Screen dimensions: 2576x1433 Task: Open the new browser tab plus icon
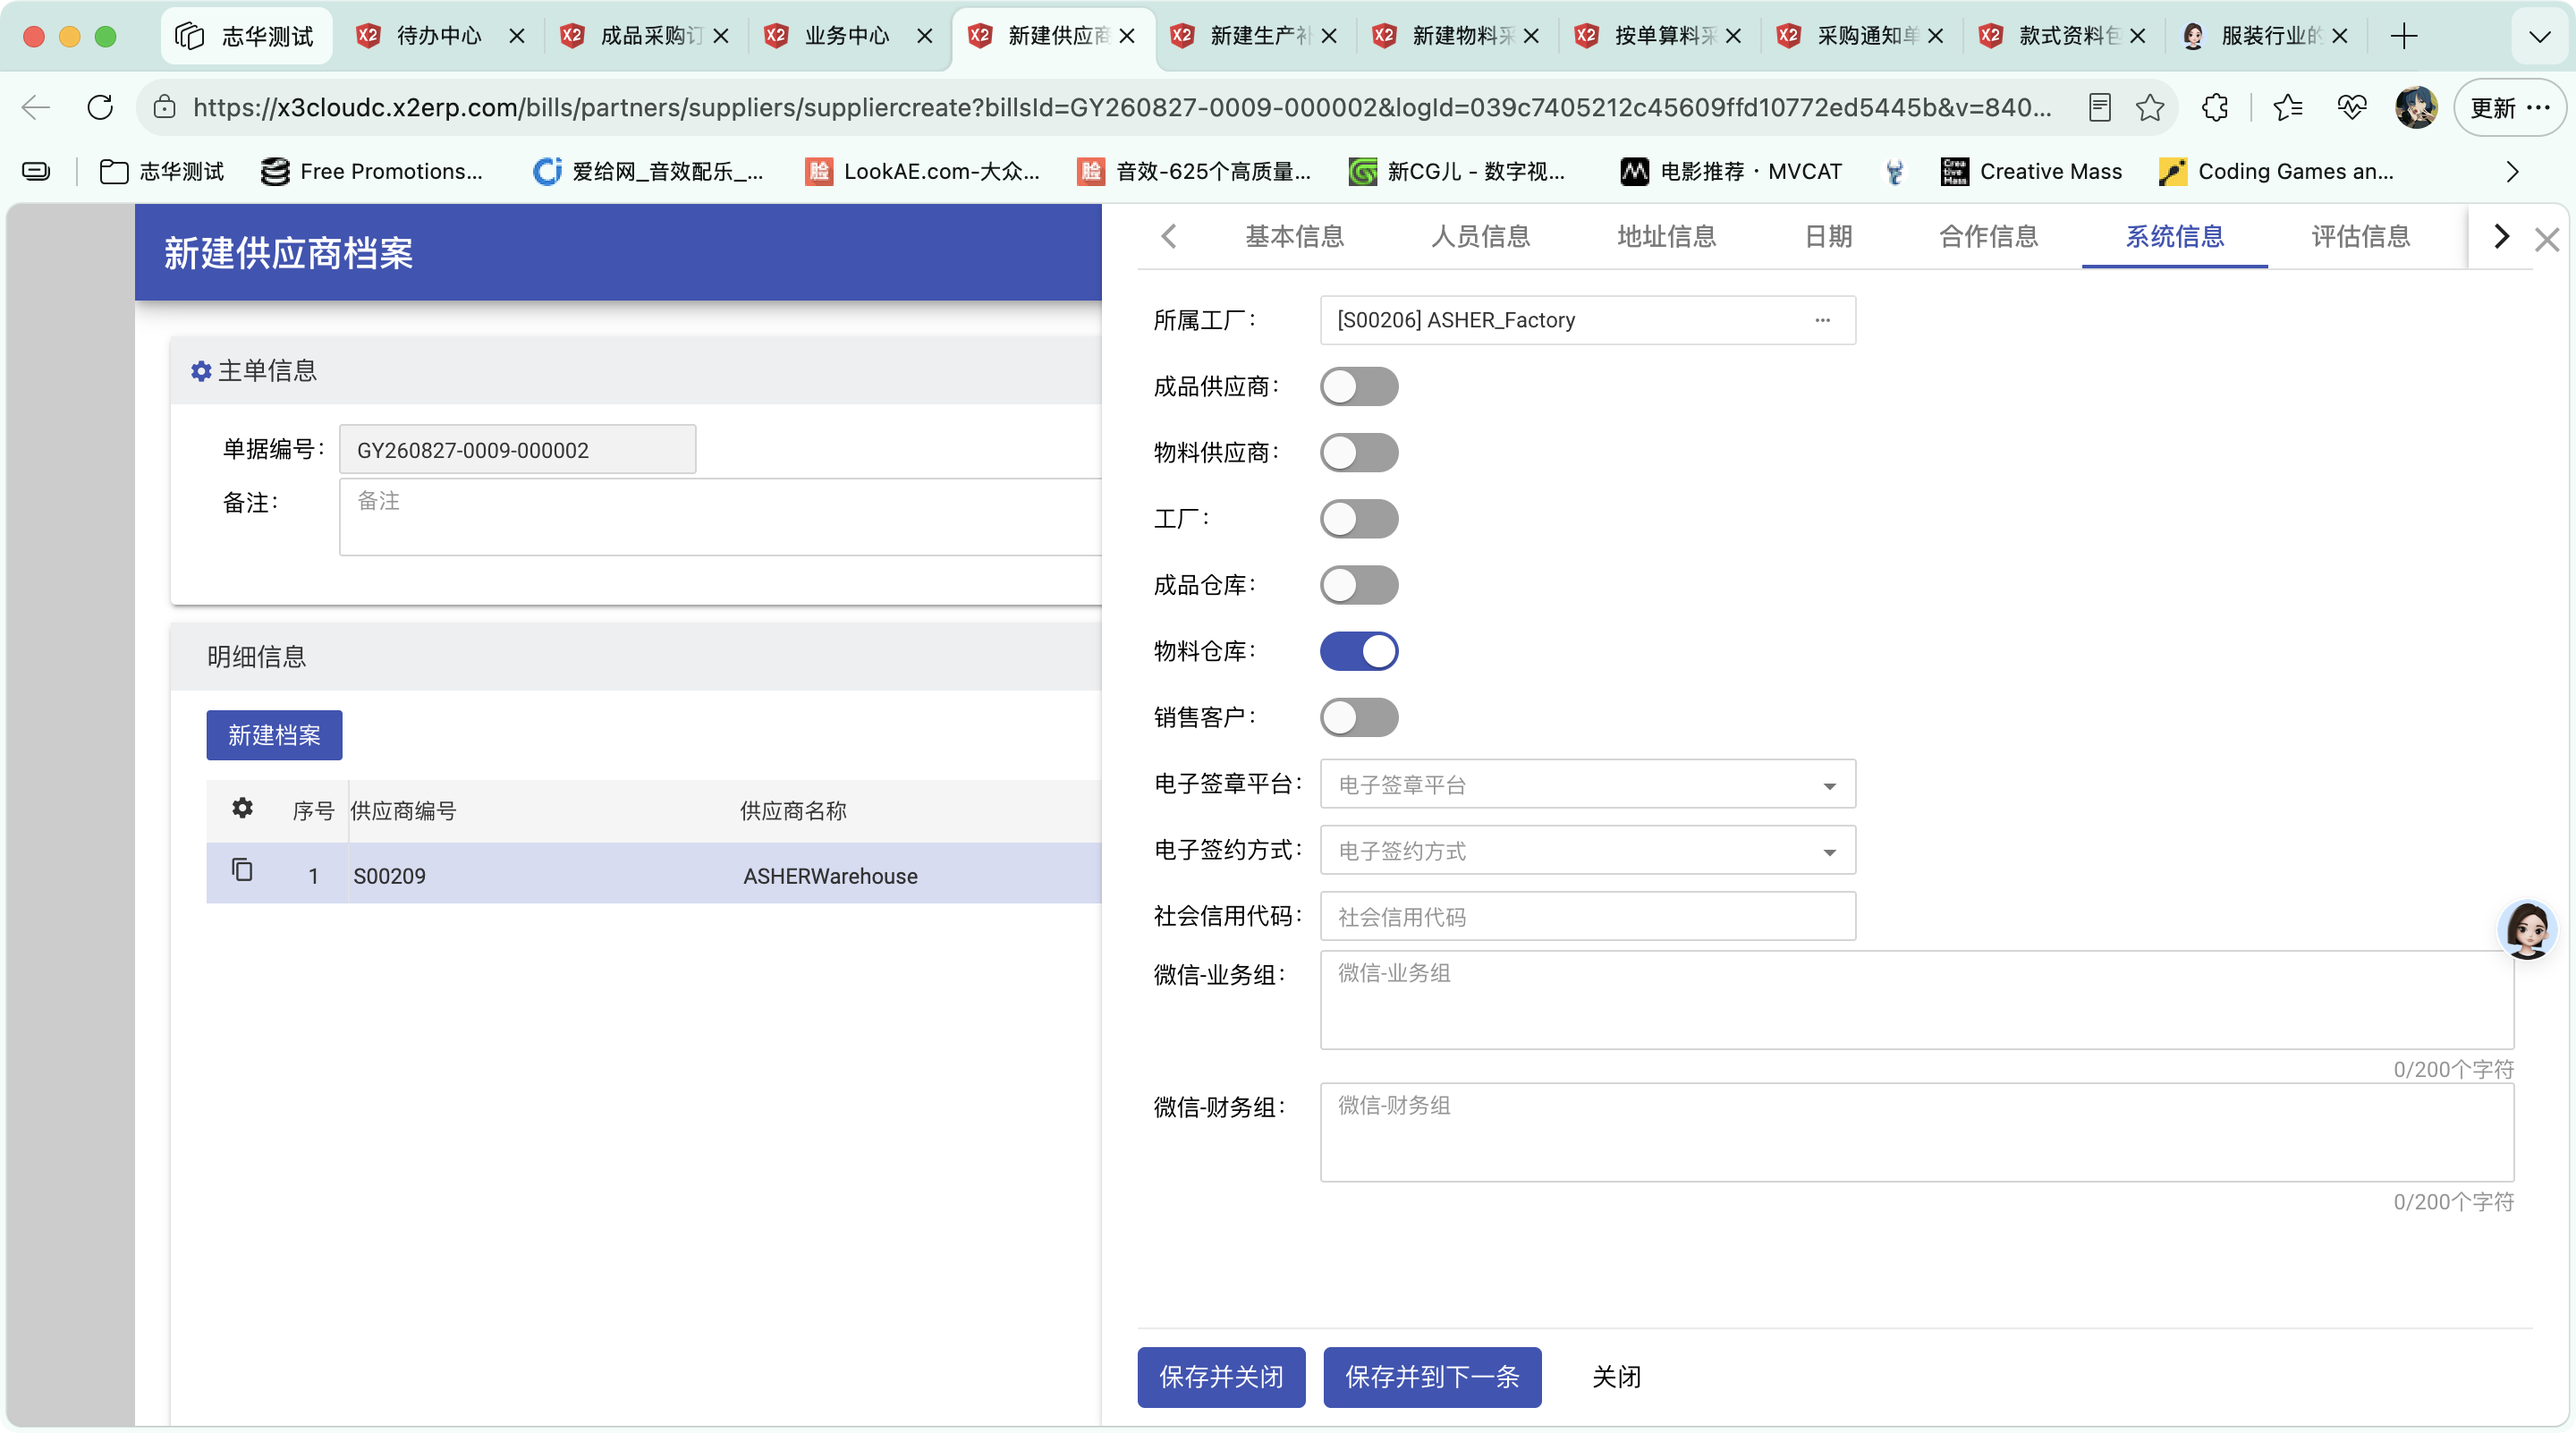tap(2404, 36)
